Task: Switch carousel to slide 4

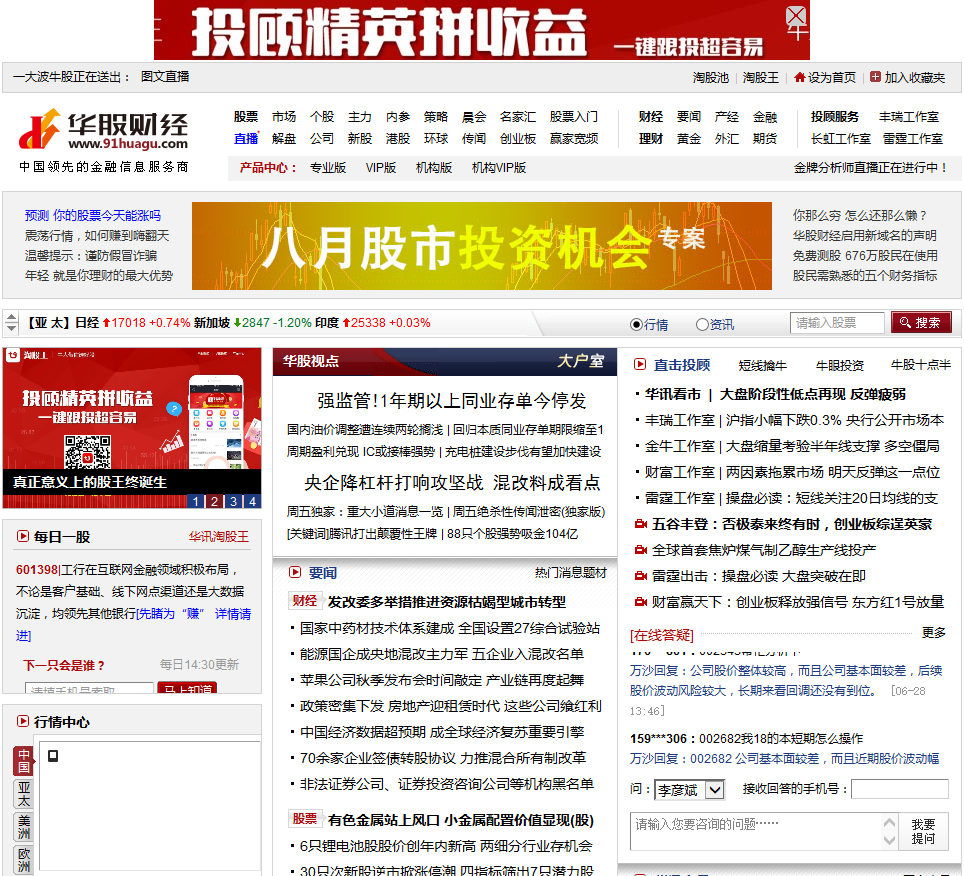Action: point(252,501)
